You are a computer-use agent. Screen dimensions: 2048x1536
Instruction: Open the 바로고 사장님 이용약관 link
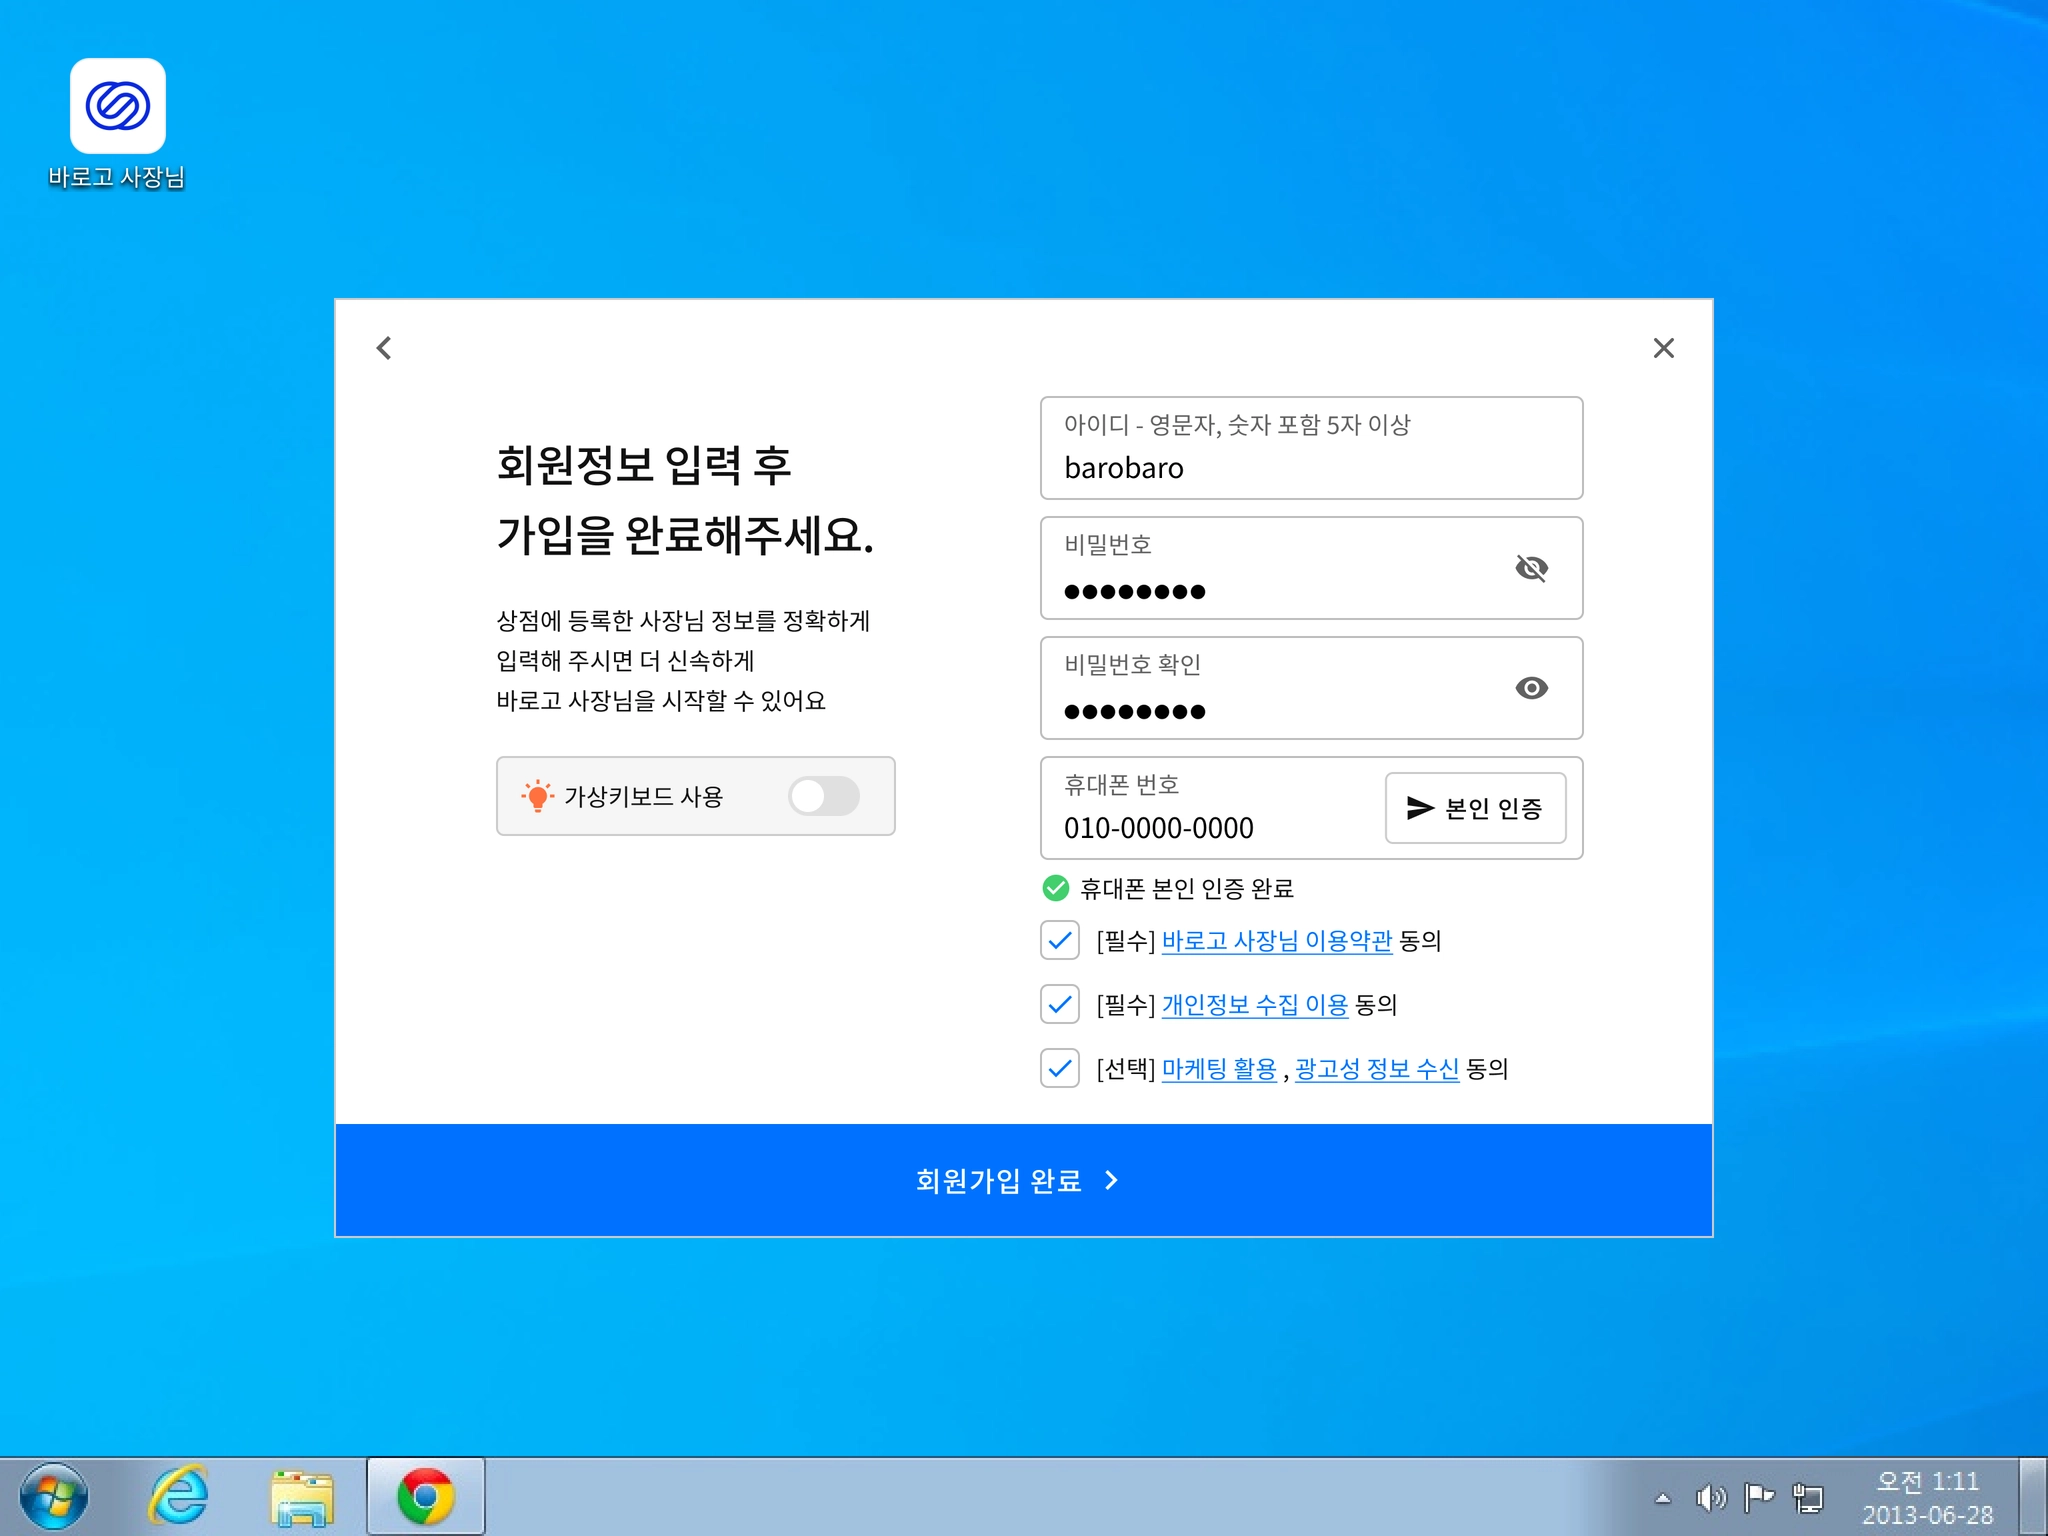1276,940
